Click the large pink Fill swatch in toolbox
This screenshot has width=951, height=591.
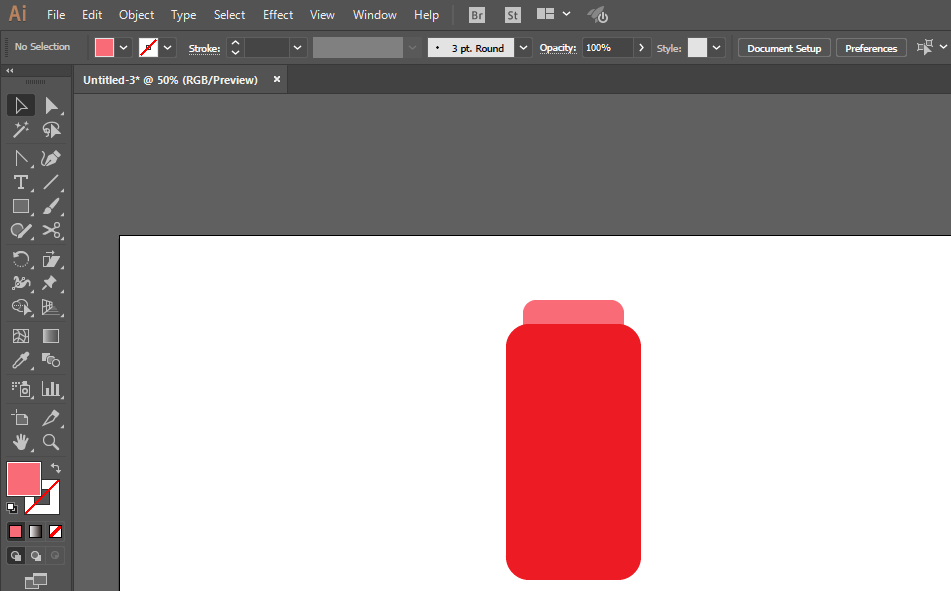click(24, 479)
